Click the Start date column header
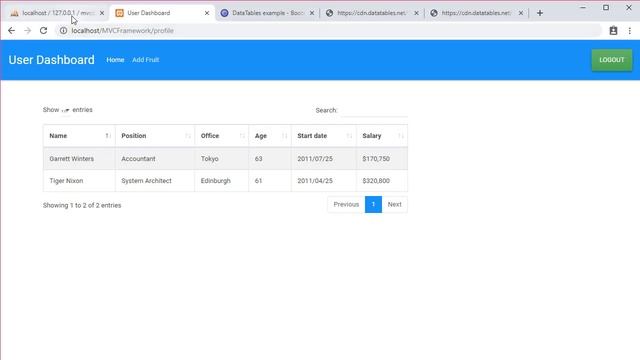640x360 pixels. [324, 136]
